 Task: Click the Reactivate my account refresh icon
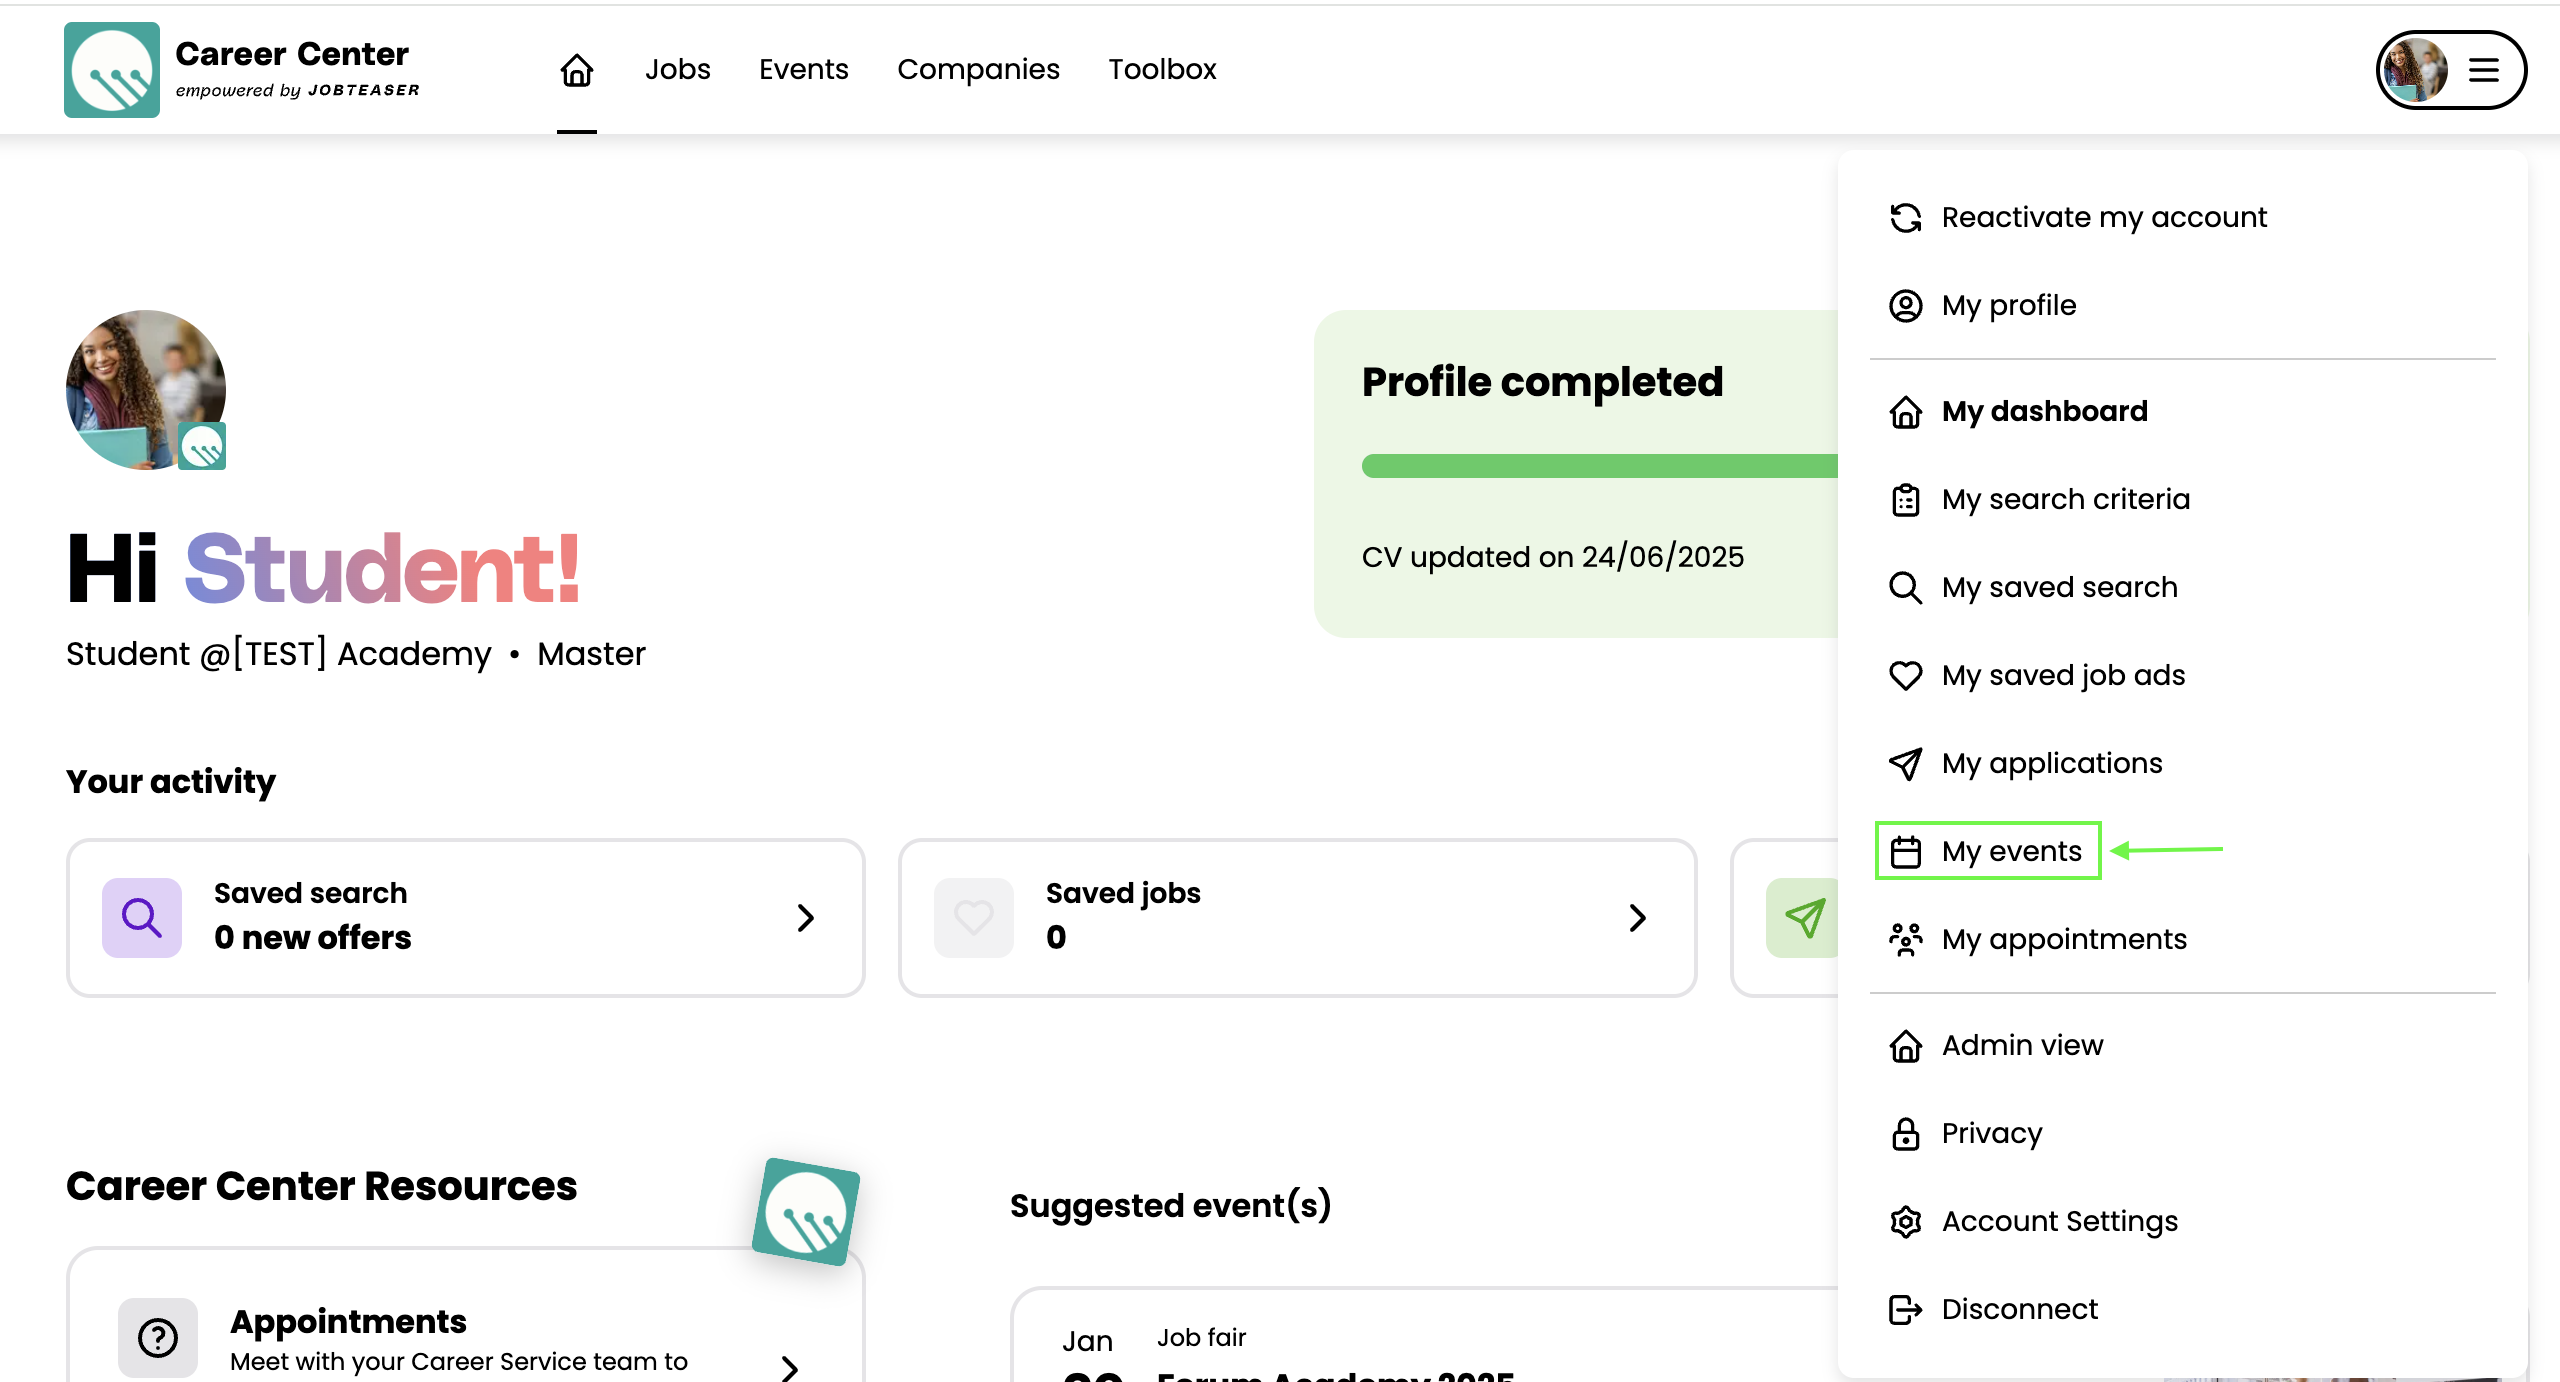click(x=1905, y=217)
